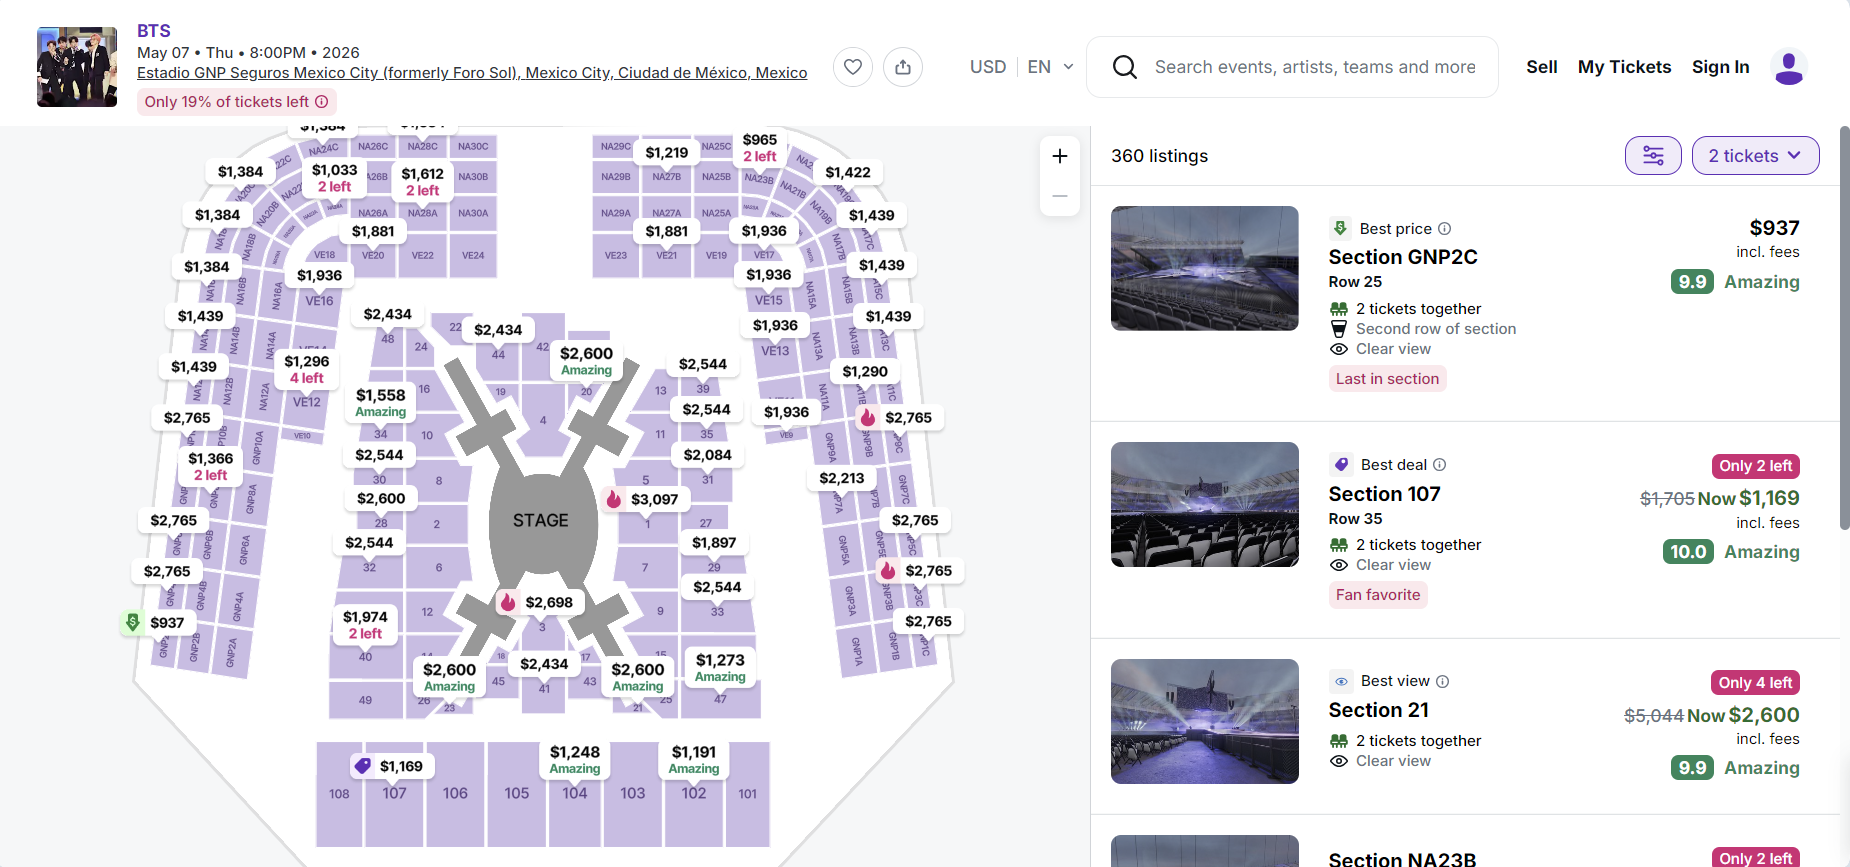The image size is (1850, 867).
Task: Click the Fan favorite tag
Action: (1378, 595)
